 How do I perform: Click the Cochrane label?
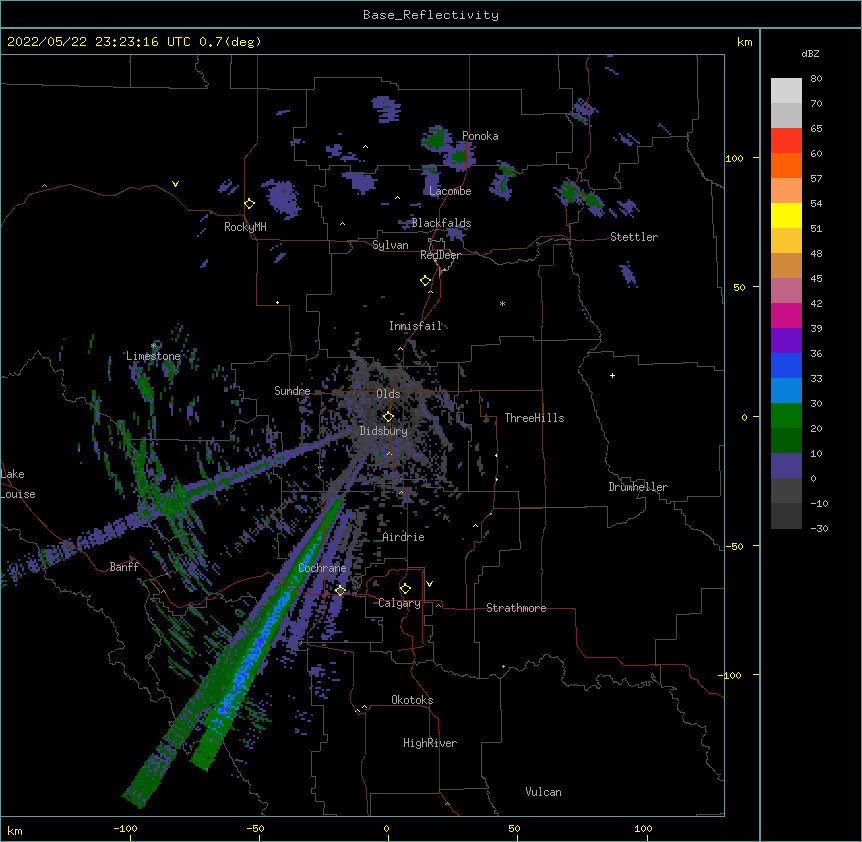(322, 568)
